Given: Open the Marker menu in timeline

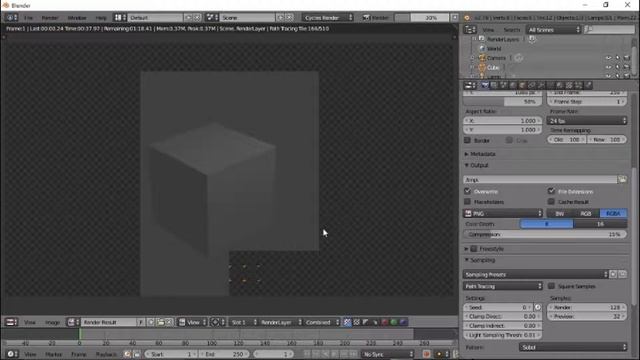Looking at the screenshot, I should (x=53, y=354).
